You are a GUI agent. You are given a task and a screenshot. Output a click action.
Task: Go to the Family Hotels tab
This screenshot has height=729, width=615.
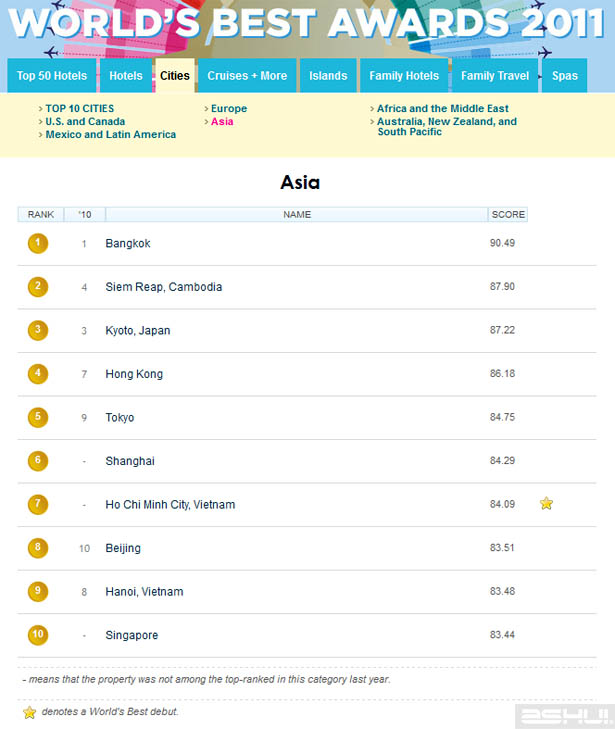(404, 76)
